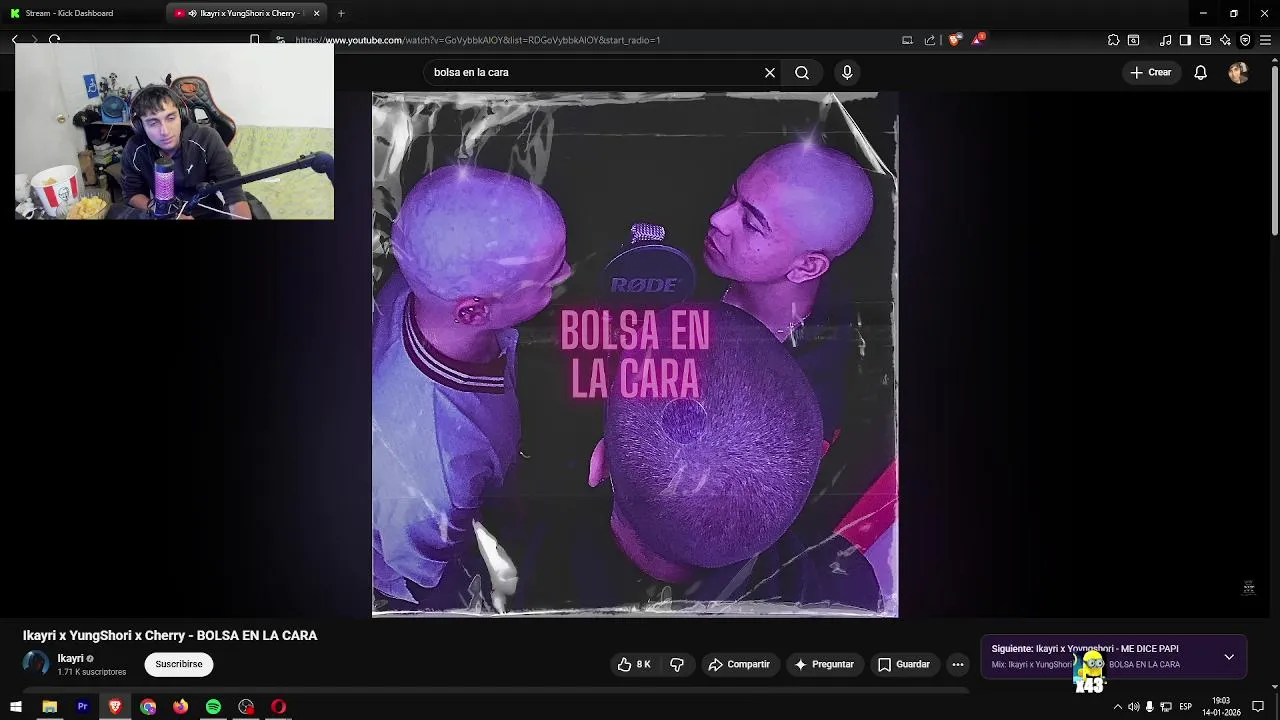The height and width of the screenshot is (720, 1280).
Task: Open more actions three-dot menu
Action: 958,664
